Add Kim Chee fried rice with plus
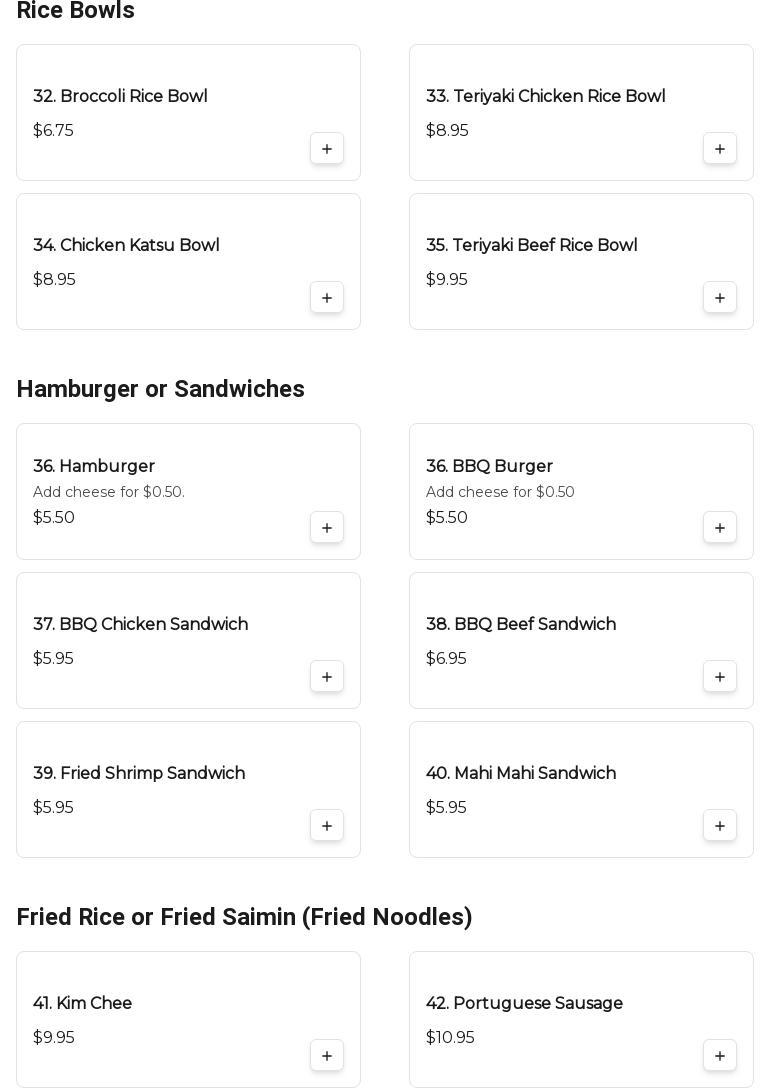 pyautogui.click(x=327, y=1056)
